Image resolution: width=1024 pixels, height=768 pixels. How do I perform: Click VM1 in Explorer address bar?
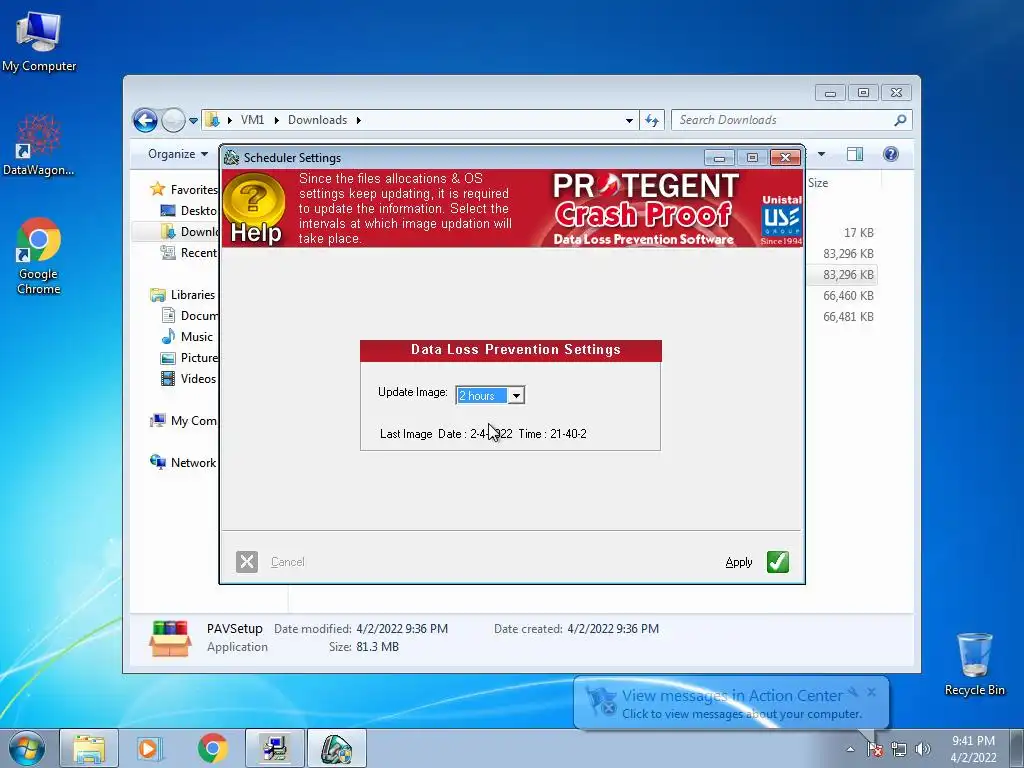252,120
